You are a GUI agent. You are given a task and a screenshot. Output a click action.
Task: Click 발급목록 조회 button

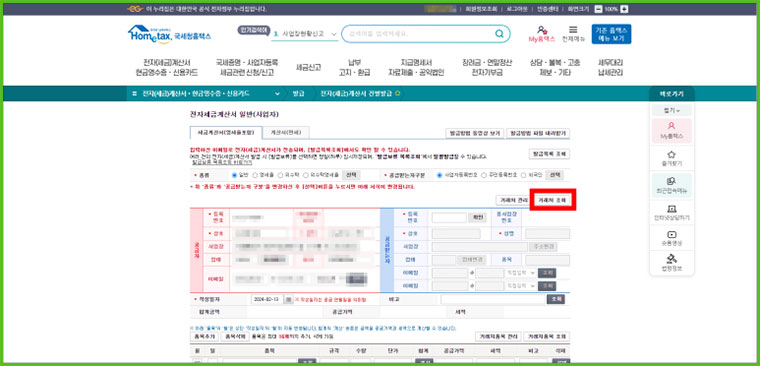pos(549,154)
